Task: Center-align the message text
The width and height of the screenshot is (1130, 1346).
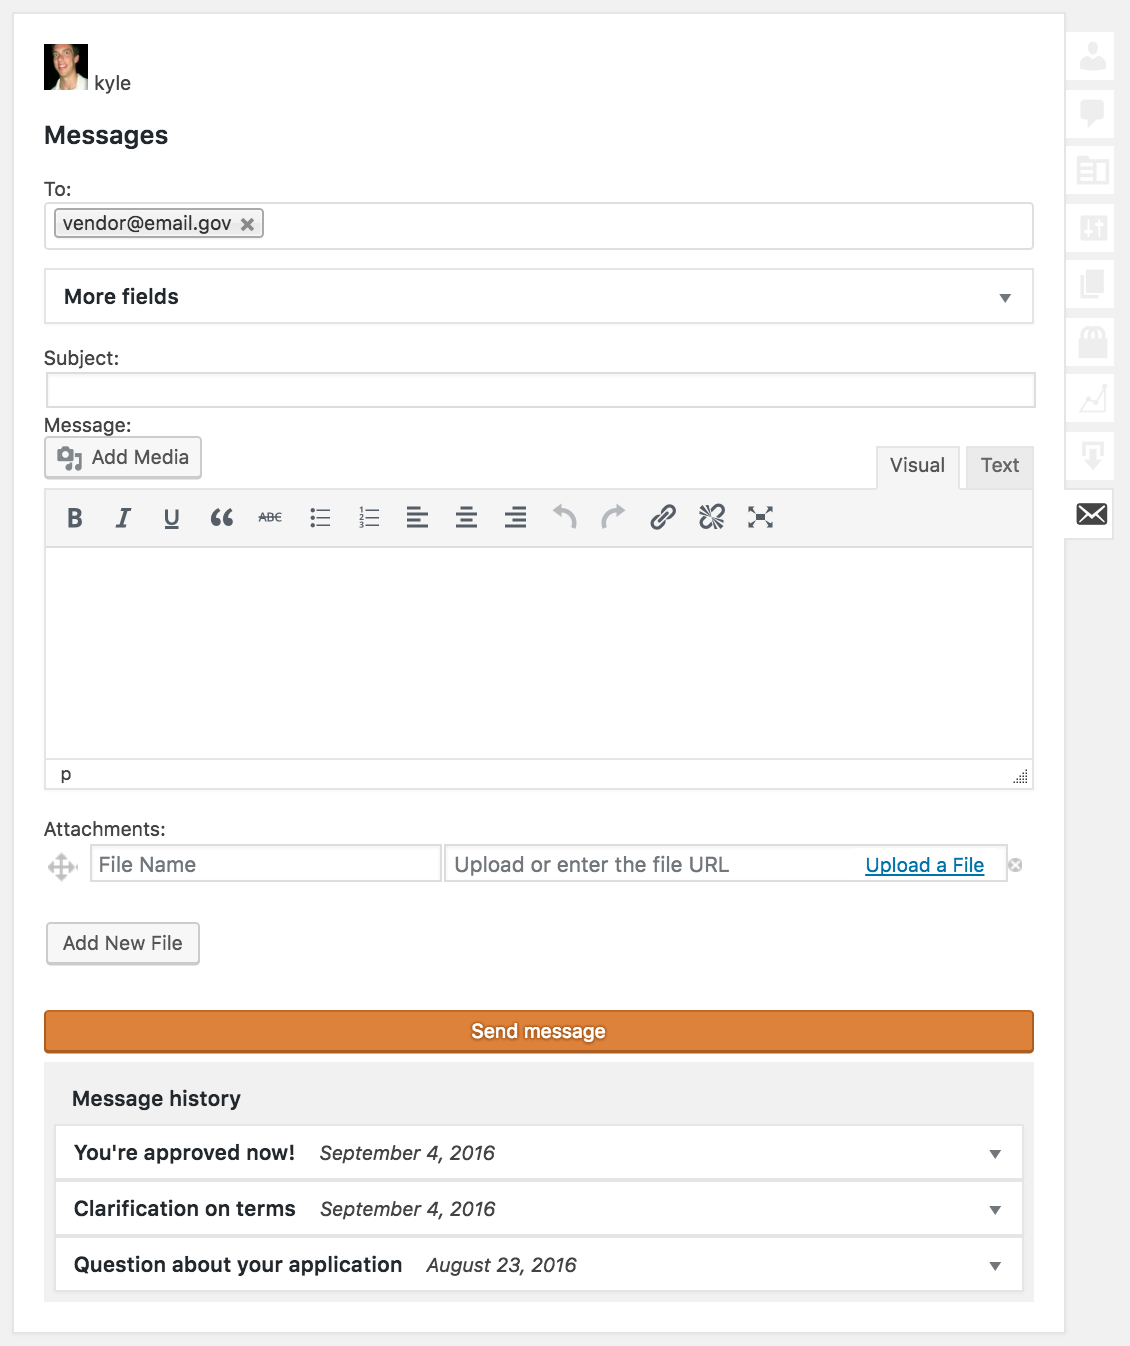Action: (x=466, y=518)
